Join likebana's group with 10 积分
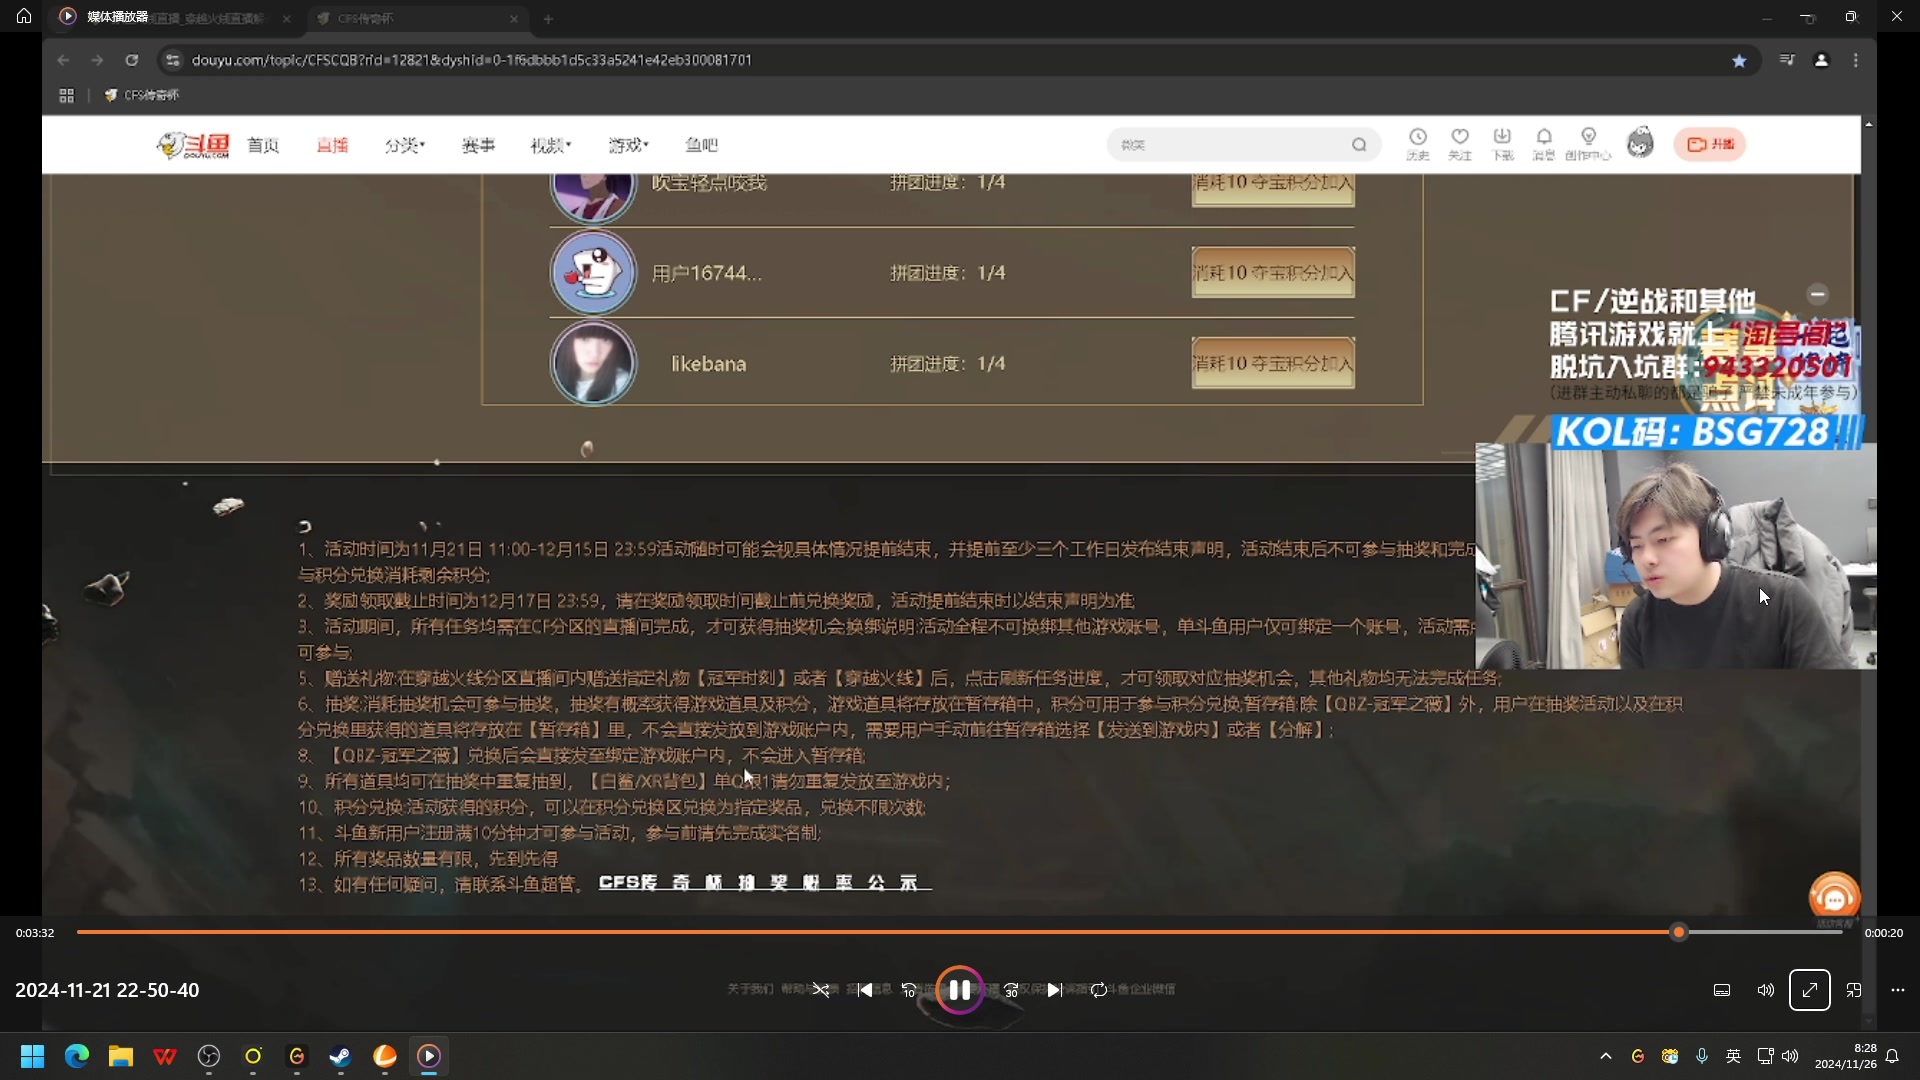This screenshot has height=1080, width=1920. (x=1273, y=364)
